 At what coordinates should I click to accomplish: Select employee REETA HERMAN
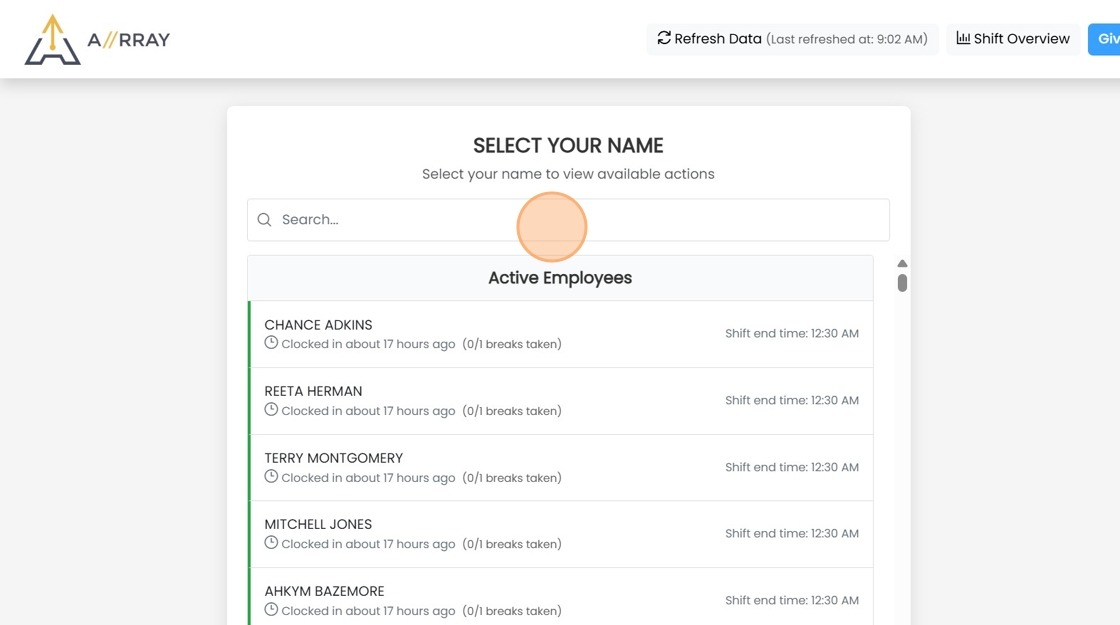[561, 401]
